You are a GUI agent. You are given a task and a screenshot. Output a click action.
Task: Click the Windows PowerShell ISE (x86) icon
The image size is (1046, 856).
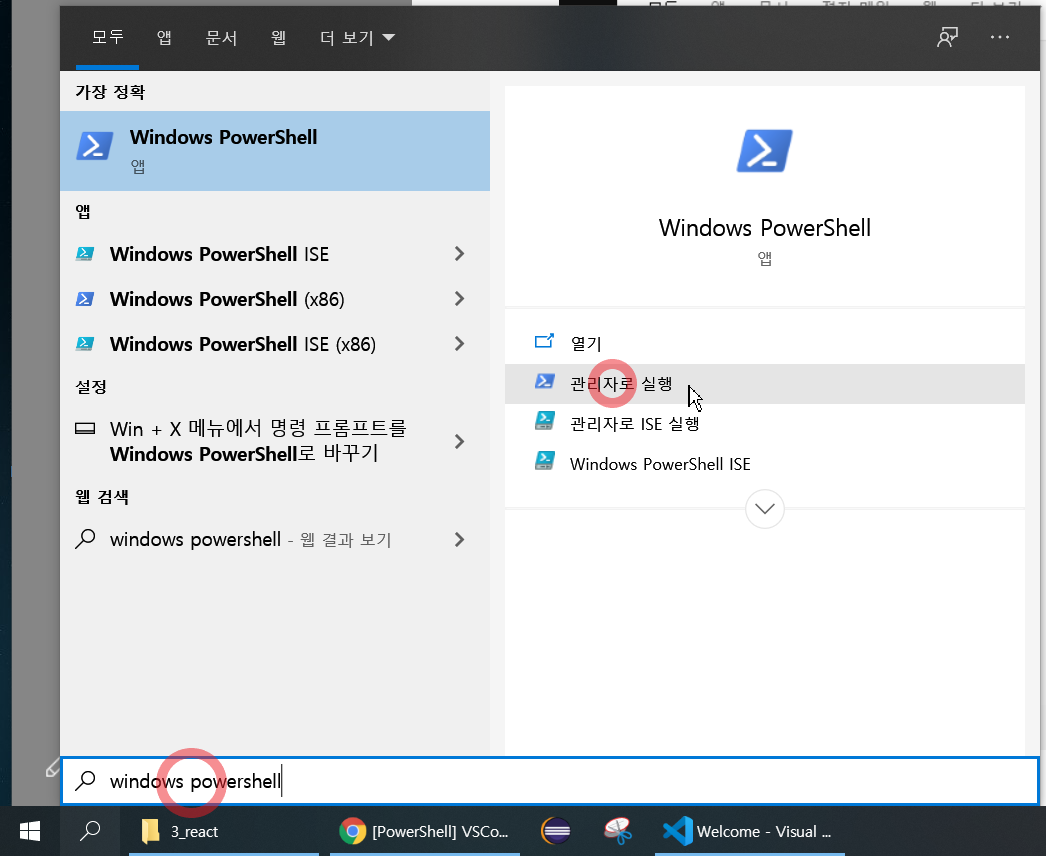[x=85, y=344]
